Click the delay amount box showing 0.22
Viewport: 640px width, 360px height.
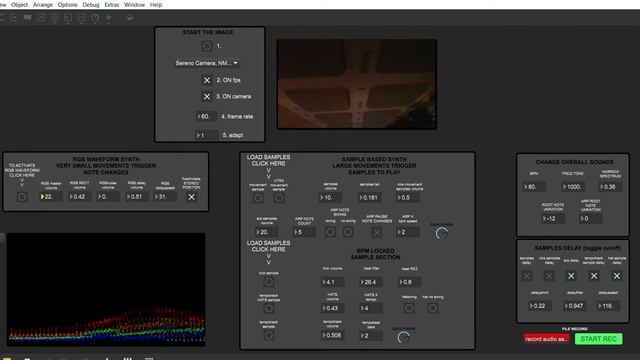click(x=540, y=306)
